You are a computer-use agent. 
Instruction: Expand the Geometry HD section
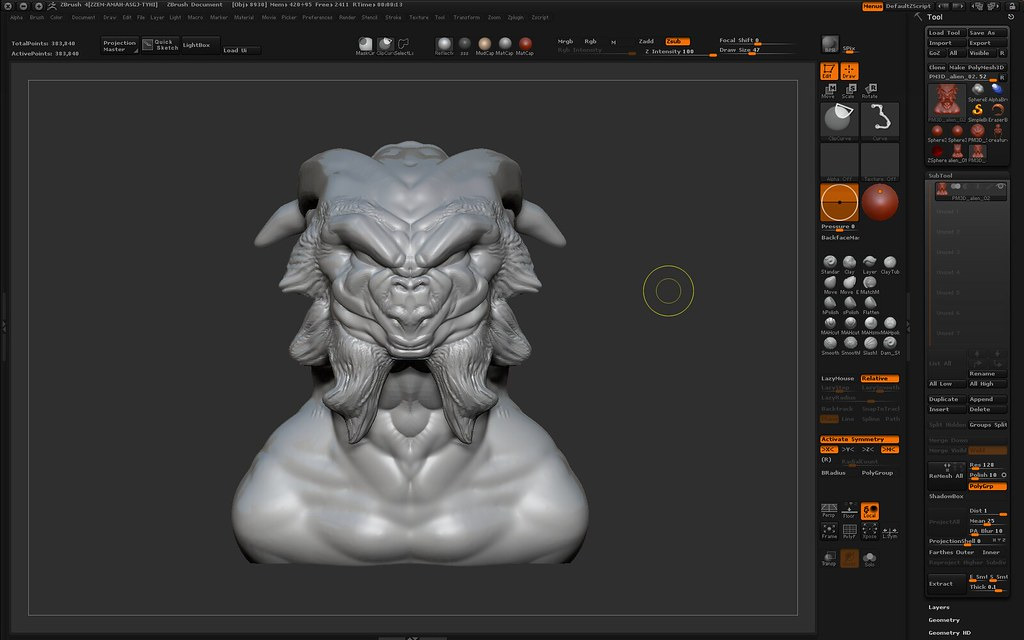pos(949,633)
